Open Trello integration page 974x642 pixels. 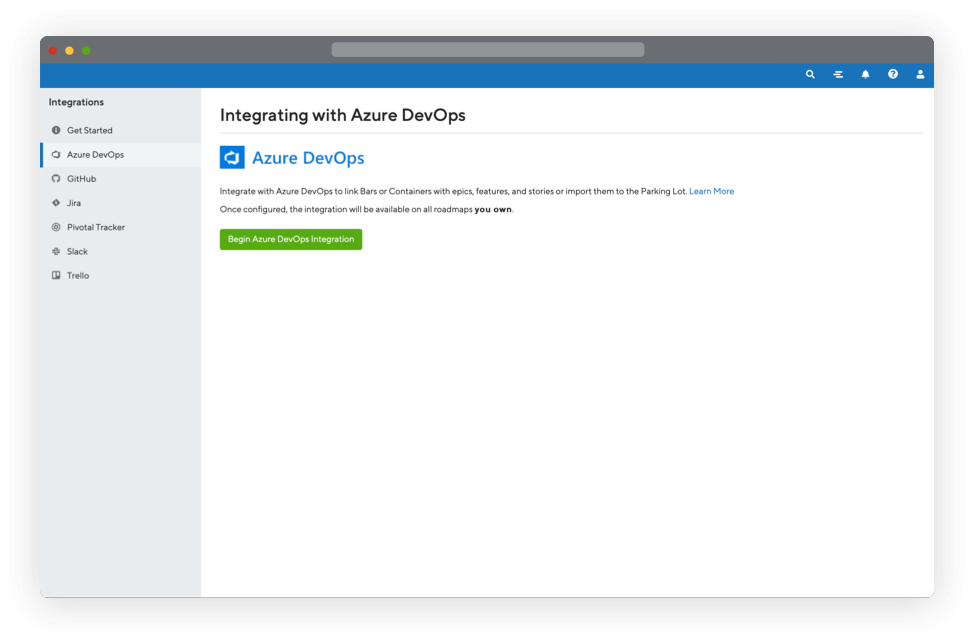coord(121,276)
